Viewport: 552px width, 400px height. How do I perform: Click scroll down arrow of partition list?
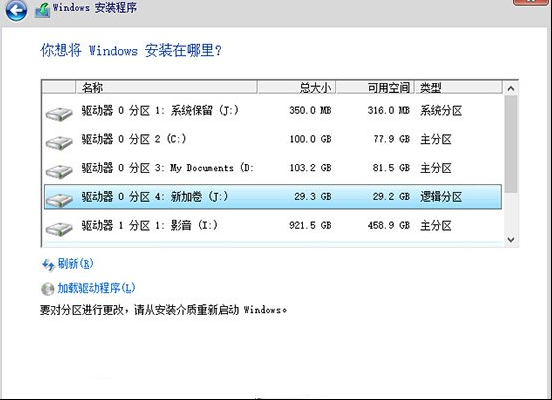click(511, 239)
